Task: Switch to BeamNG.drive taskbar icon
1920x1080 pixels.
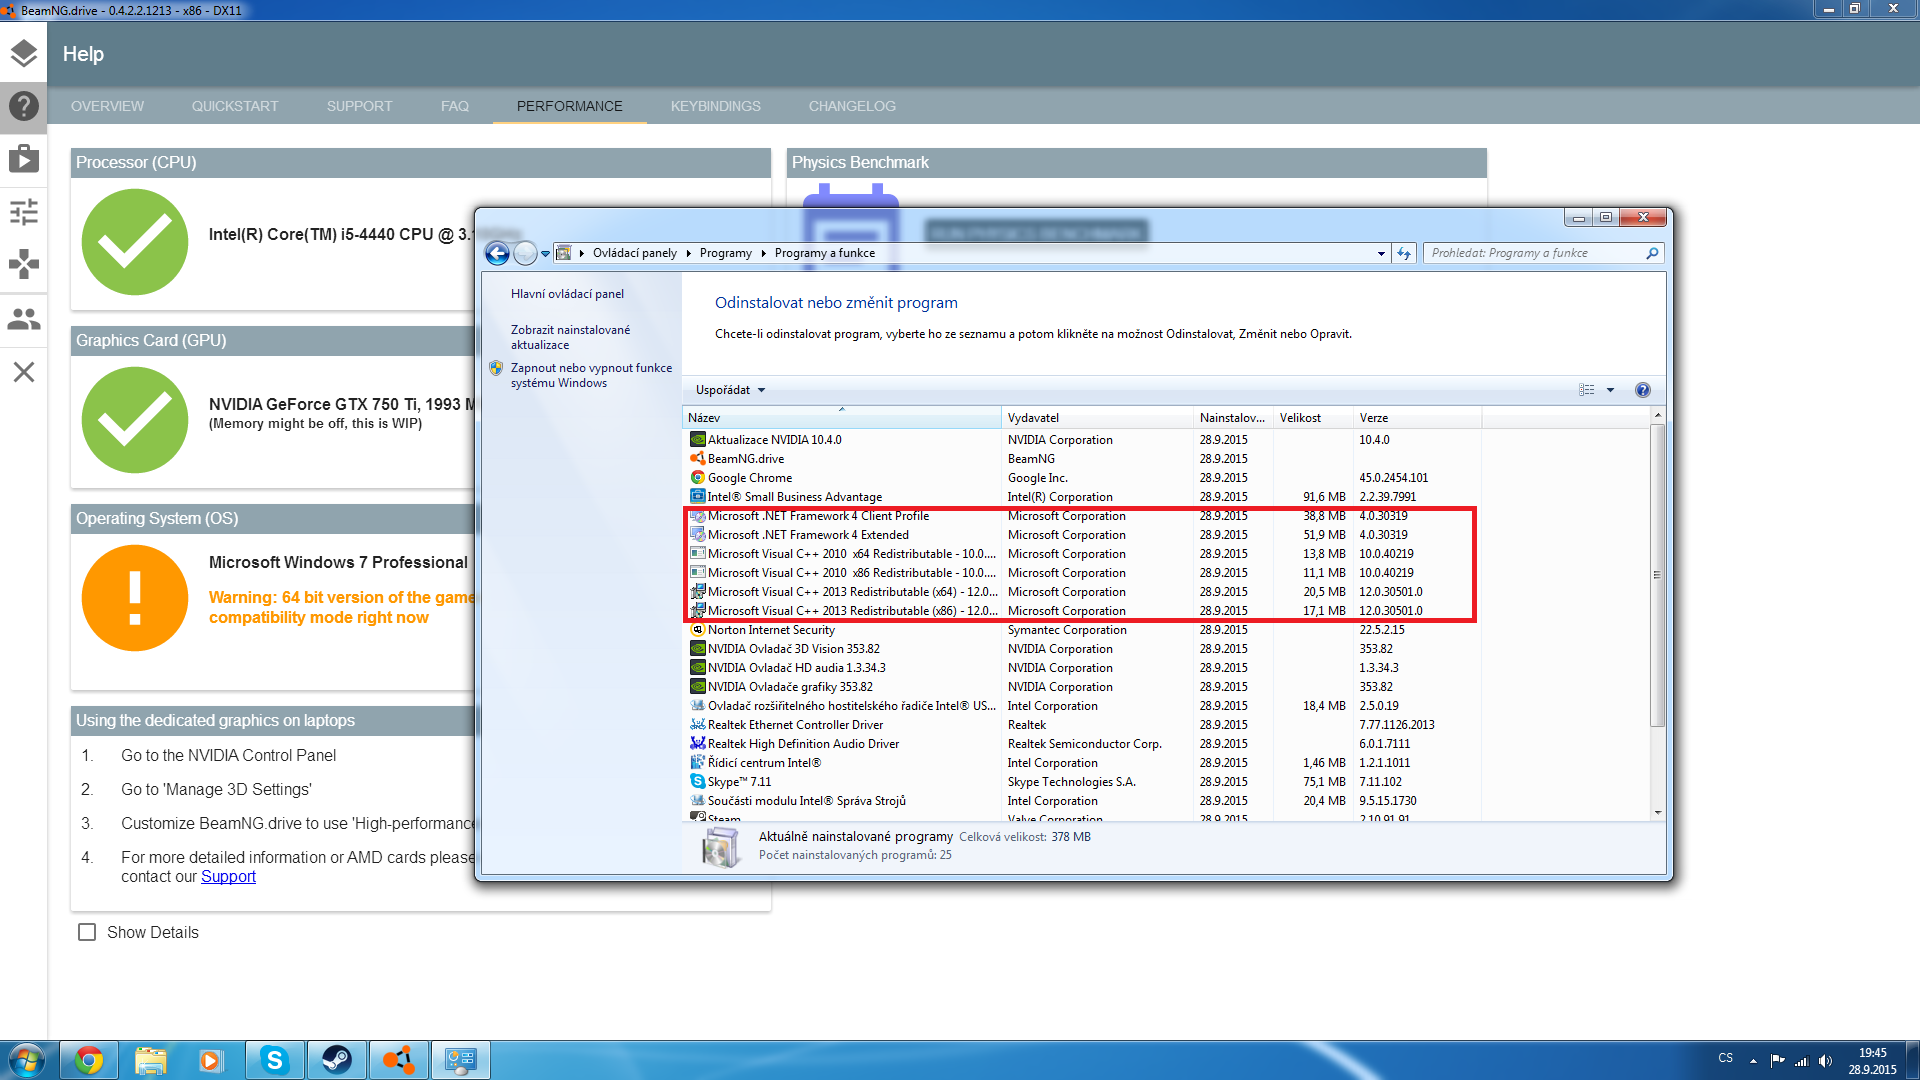Action: 399,1060
